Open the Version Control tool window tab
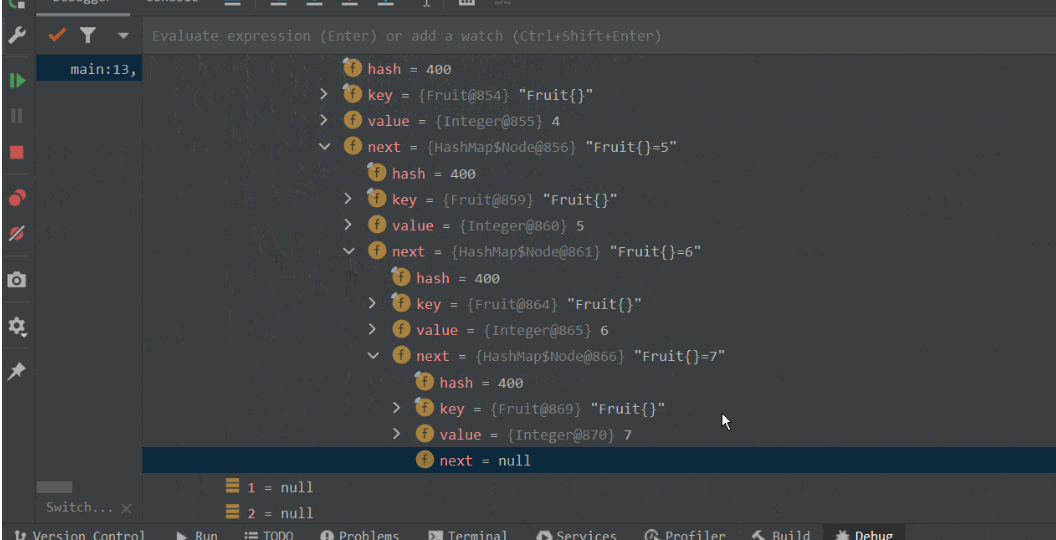1056x540 pixels. (x=79, y=535)
